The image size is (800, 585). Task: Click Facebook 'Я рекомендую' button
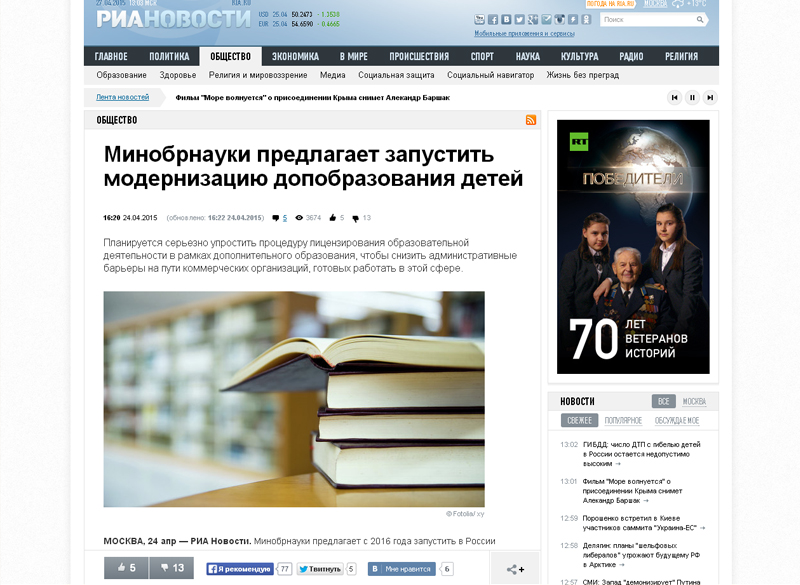click(x=240, y=569)
